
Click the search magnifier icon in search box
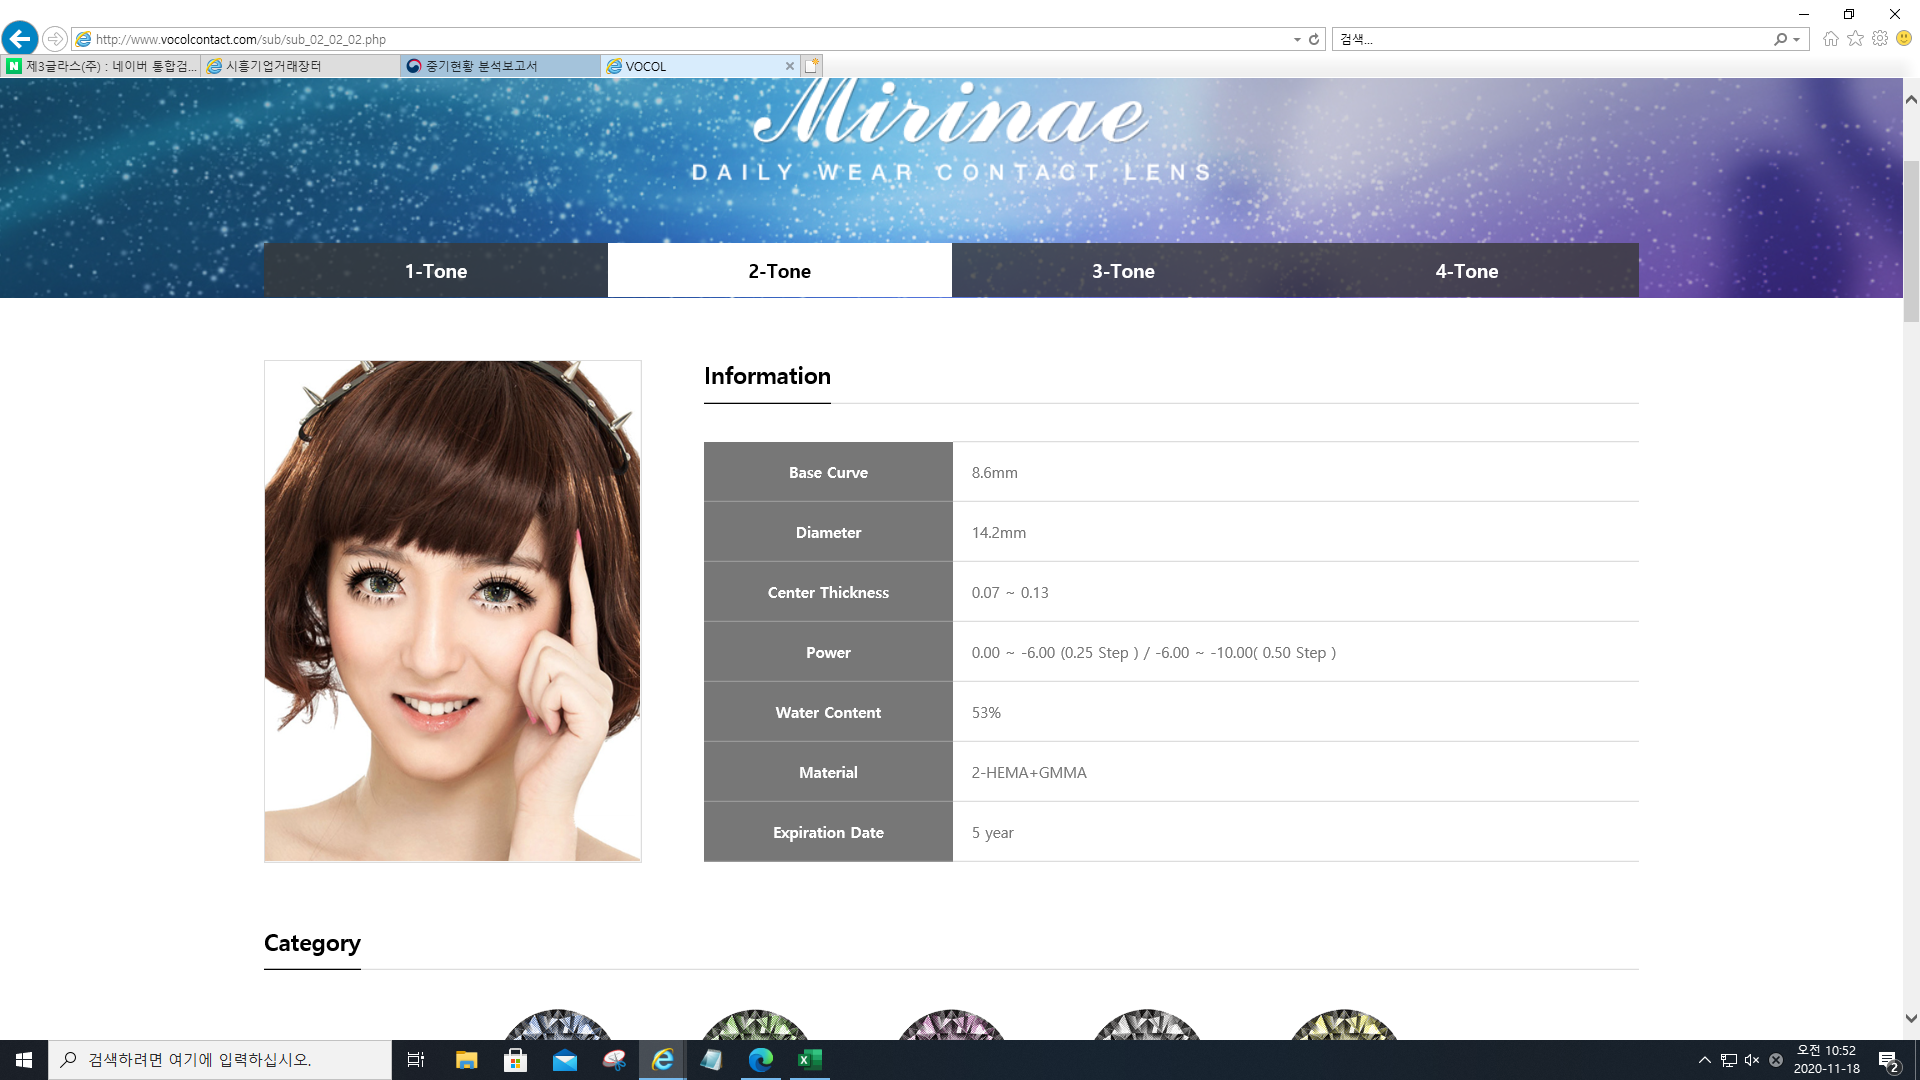point(1780,39)
